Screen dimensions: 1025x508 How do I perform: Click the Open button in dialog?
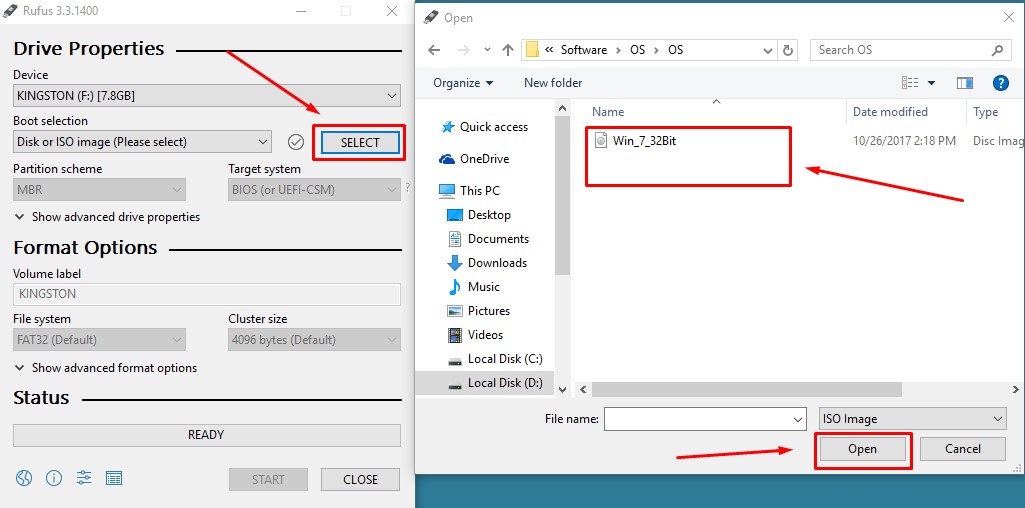[862, 449]
